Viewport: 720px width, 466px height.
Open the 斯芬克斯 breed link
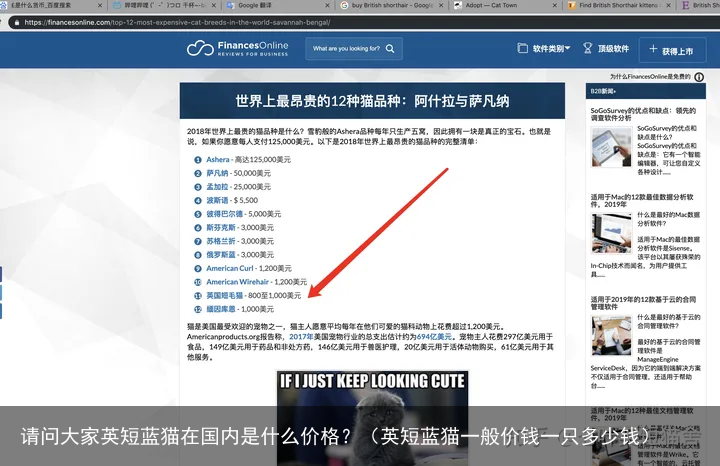click(221, 228)
